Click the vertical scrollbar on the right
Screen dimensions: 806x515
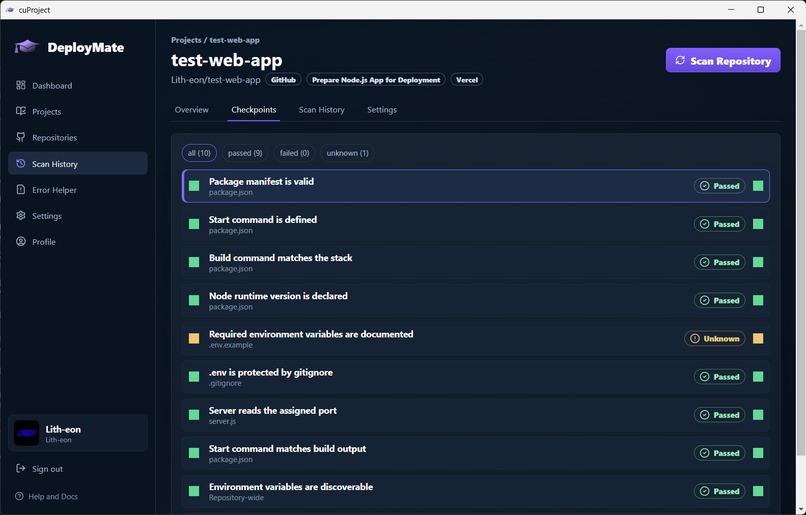[801, 242]
